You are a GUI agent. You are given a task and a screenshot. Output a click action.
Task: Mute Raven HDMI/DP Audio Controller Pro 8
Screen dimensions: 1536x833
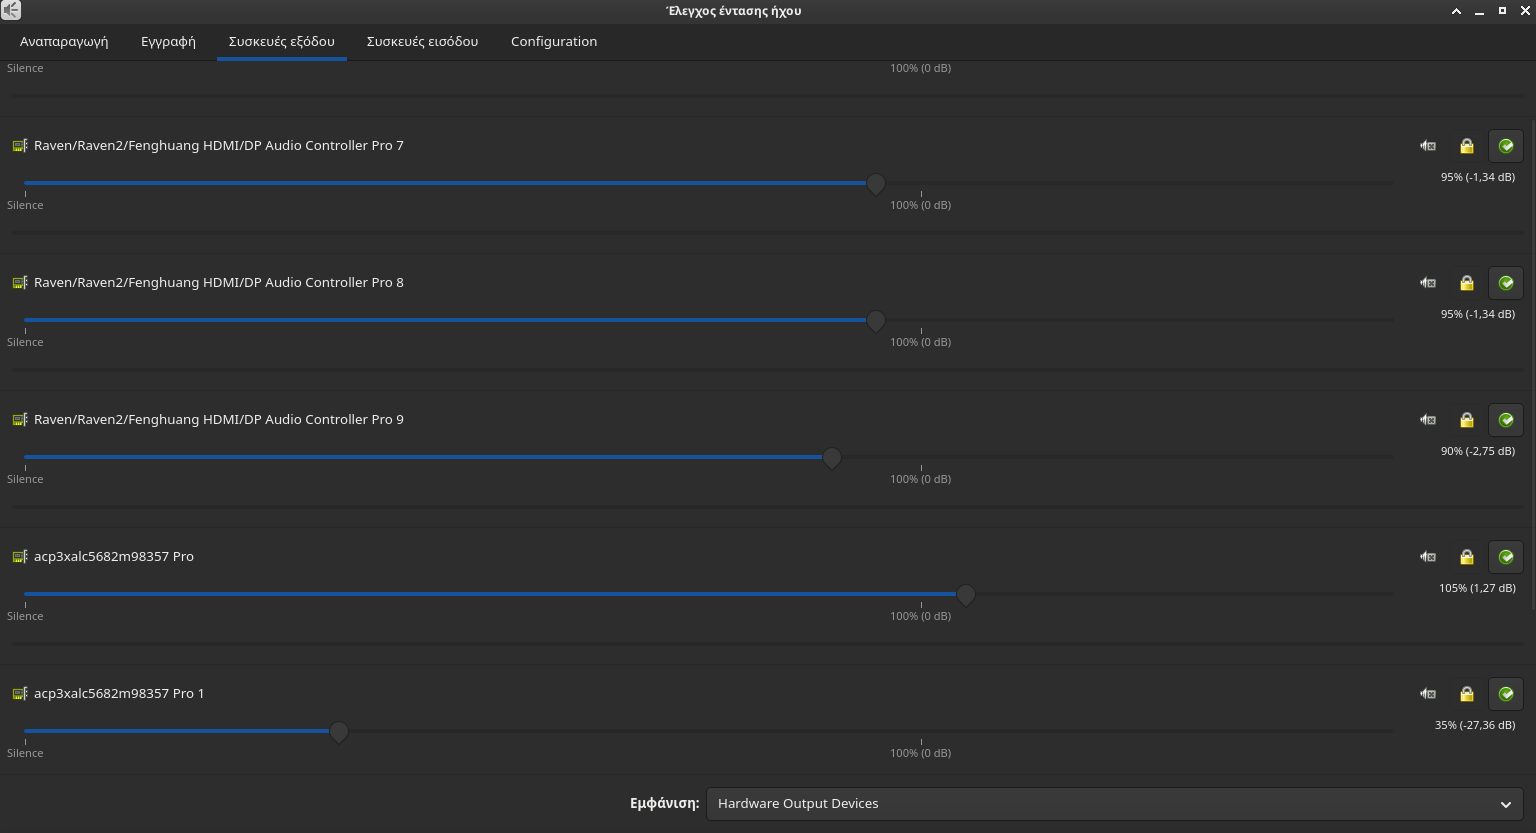1428,283
